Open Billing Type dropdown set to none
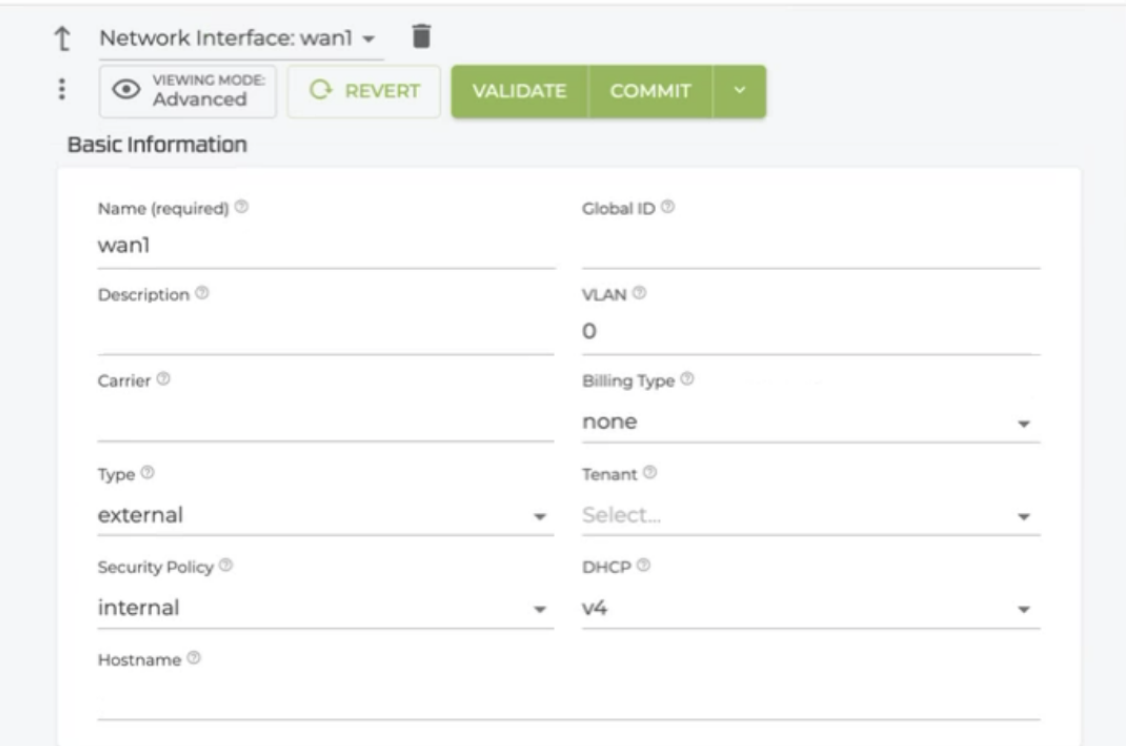 coord(811,422)
